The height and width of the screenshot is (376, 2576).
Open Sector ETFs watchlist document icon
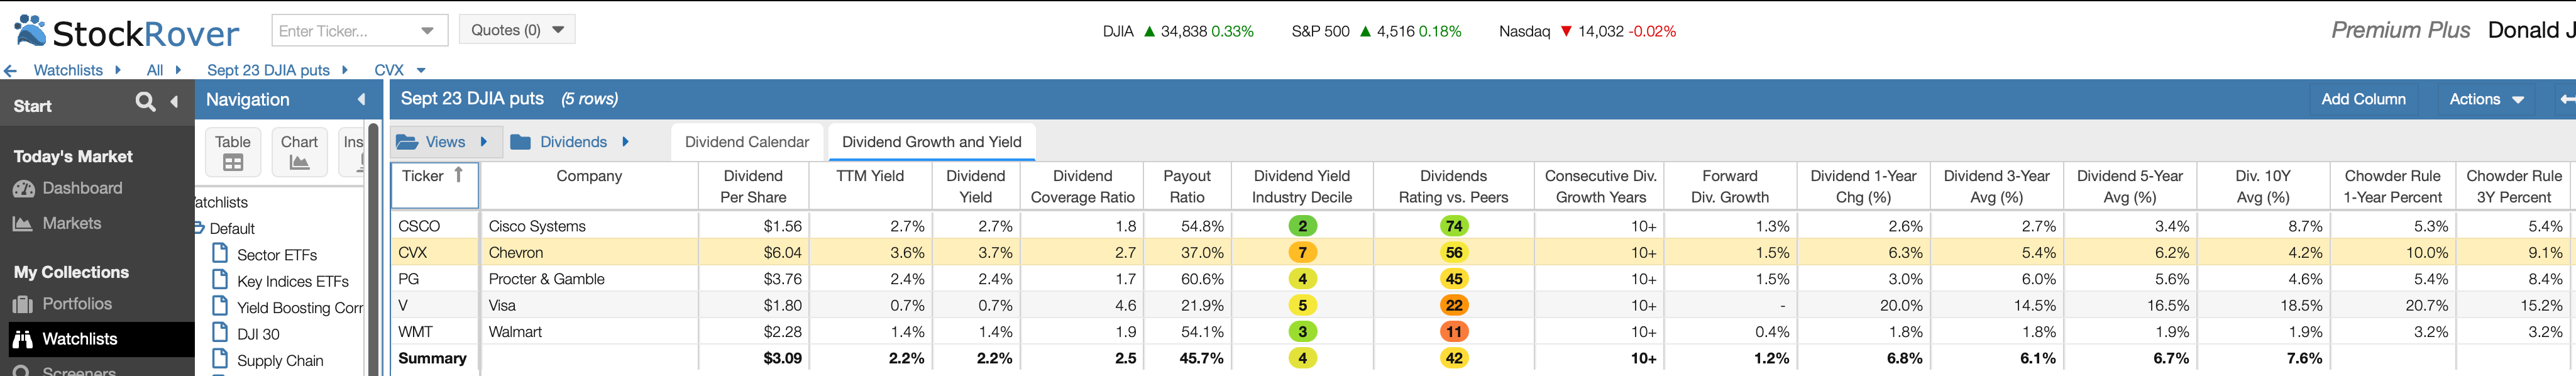click(220, 253)
